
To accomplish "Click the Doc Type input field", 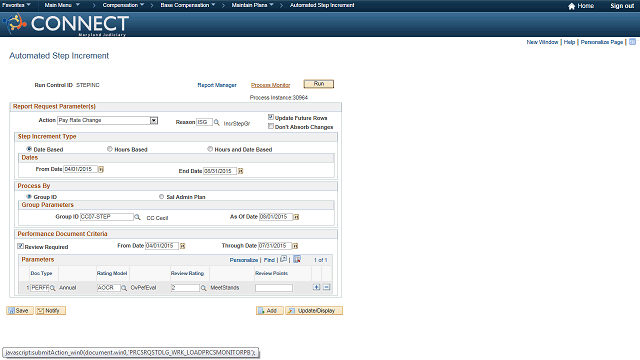I will [40, 288].
